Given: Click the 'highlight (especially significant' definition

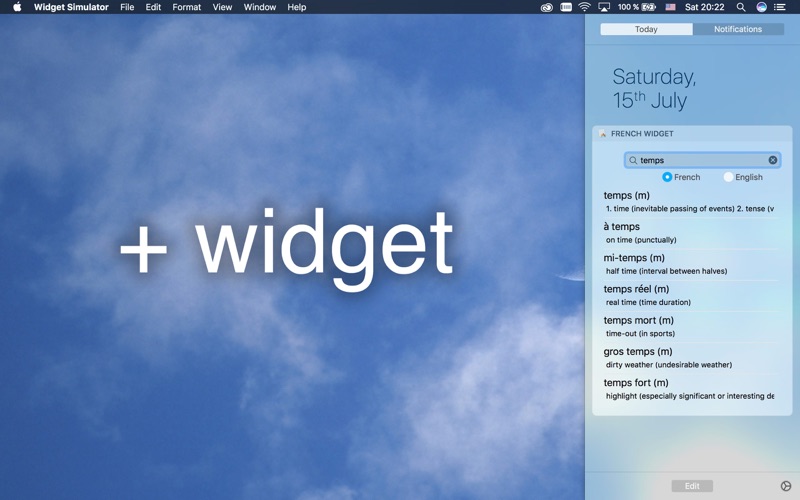Looking at the screenshot, I should [x=690, y=396].
